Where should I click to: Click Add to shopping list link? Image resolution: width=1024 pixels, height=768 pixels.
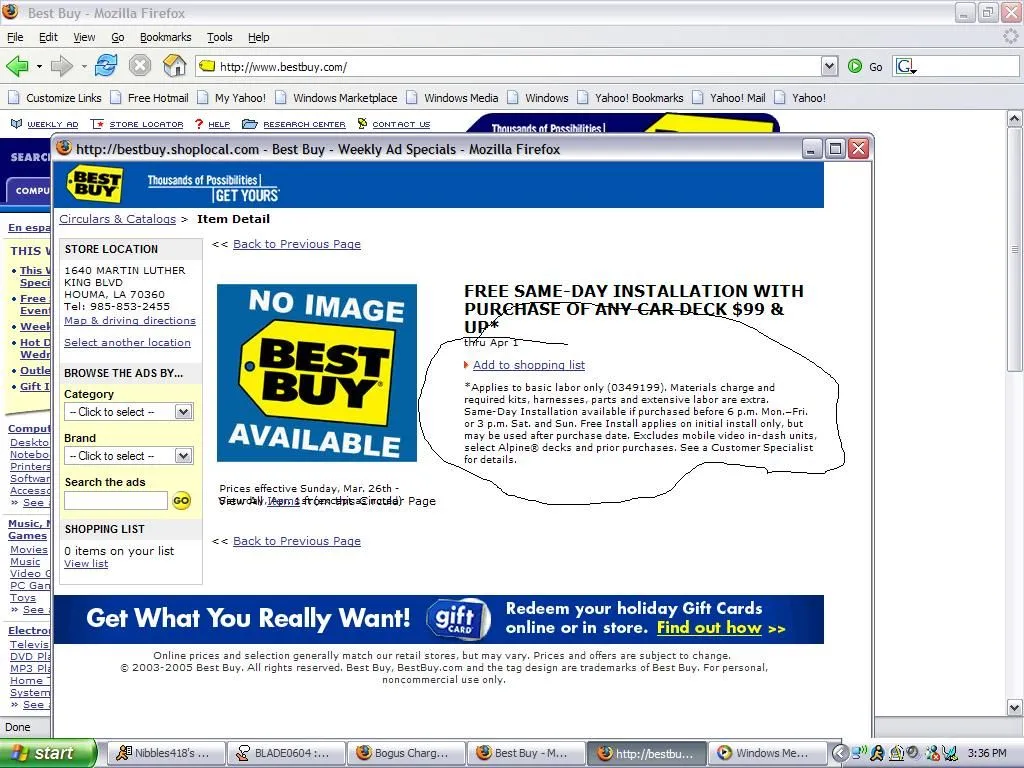(x=529, y=365)
